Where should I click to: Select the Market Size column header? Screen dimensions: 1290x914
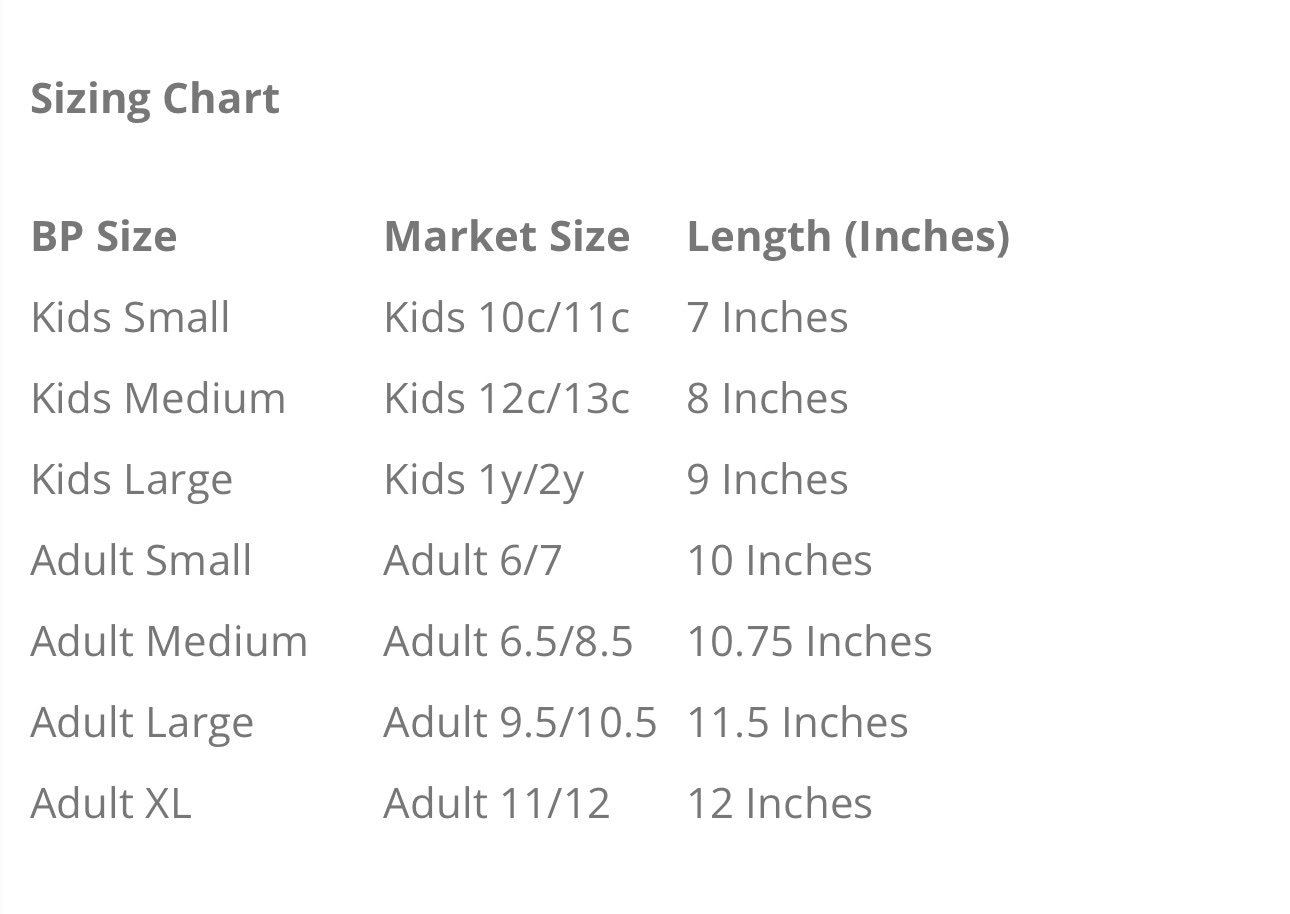[507, 236]
